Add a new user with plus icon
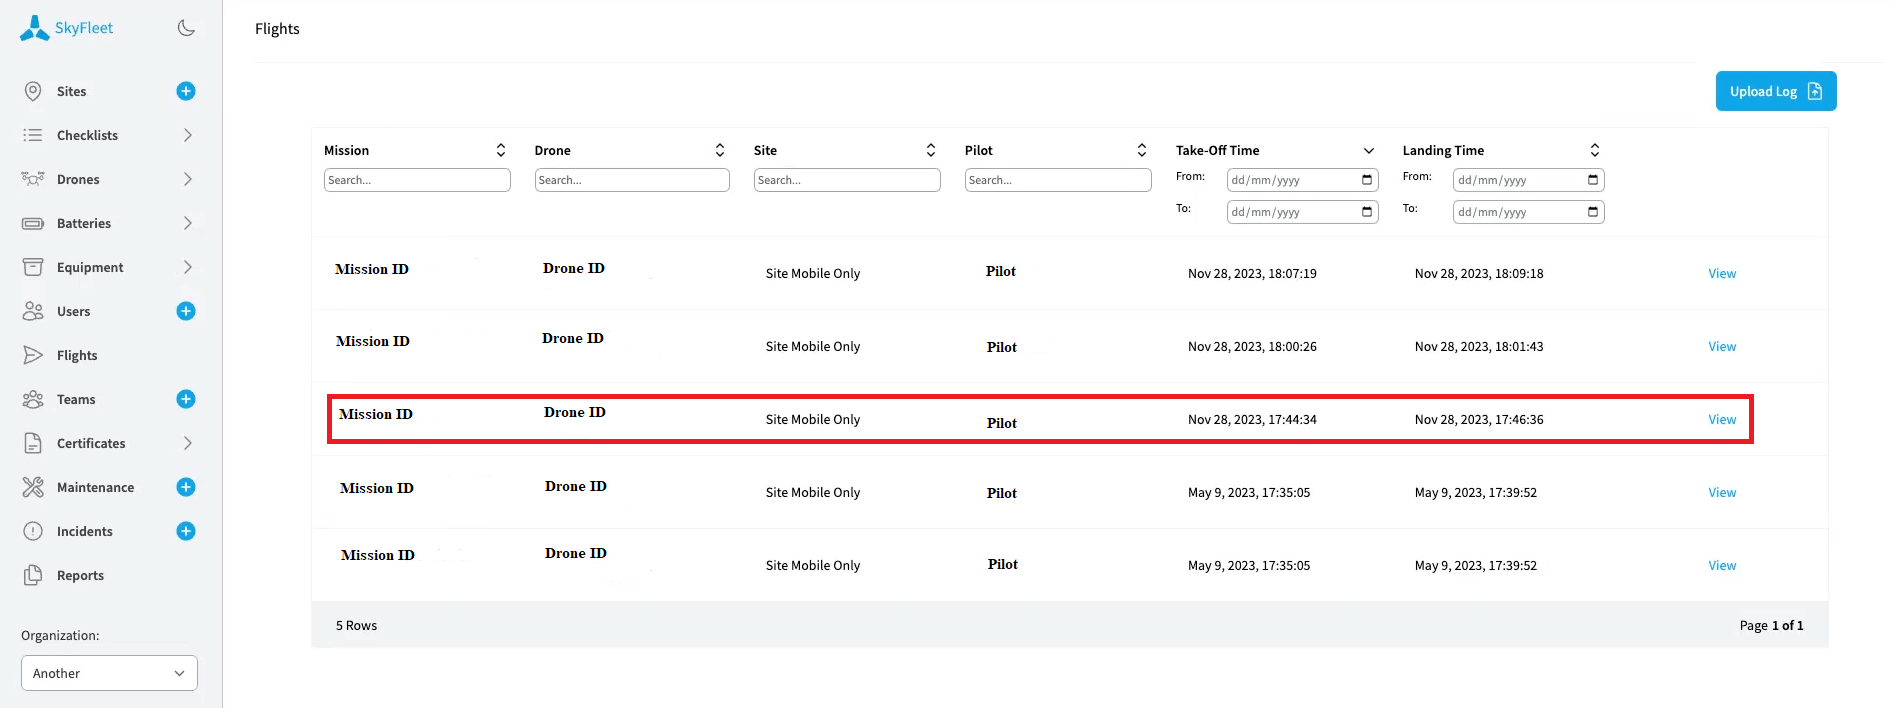1894x708 pixels. tap(186, 311)
